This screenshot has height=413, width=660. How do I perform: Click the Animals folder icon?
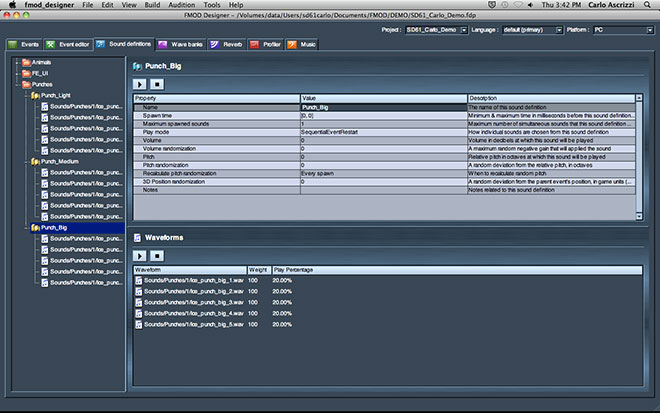(x=27, y=62)
